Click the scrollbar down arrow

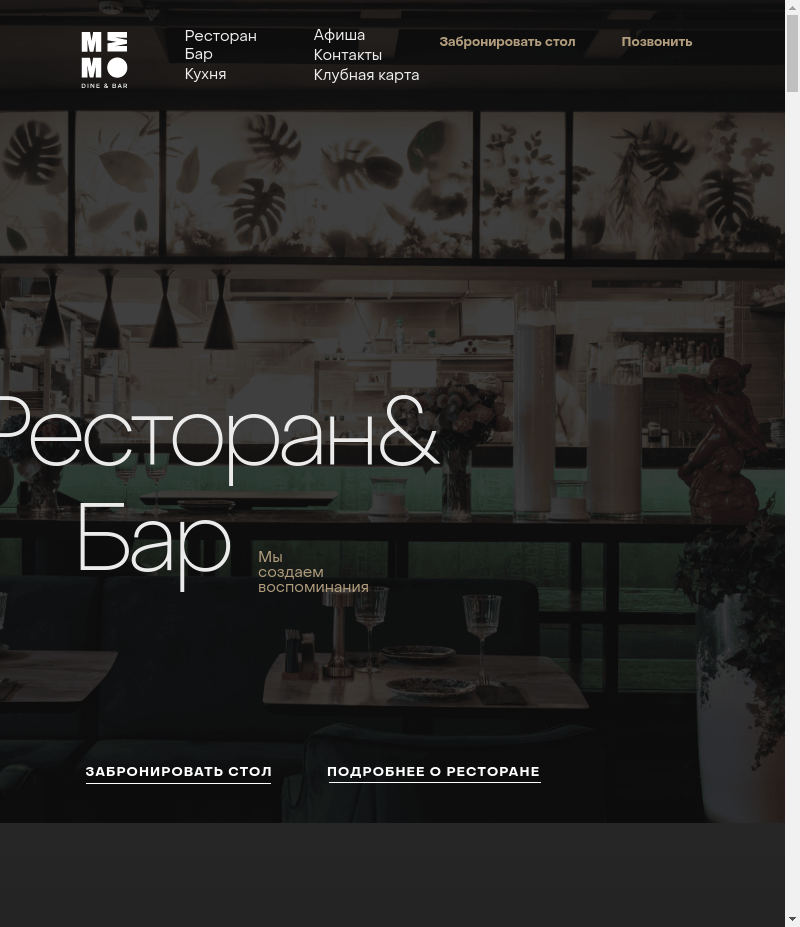792,920
